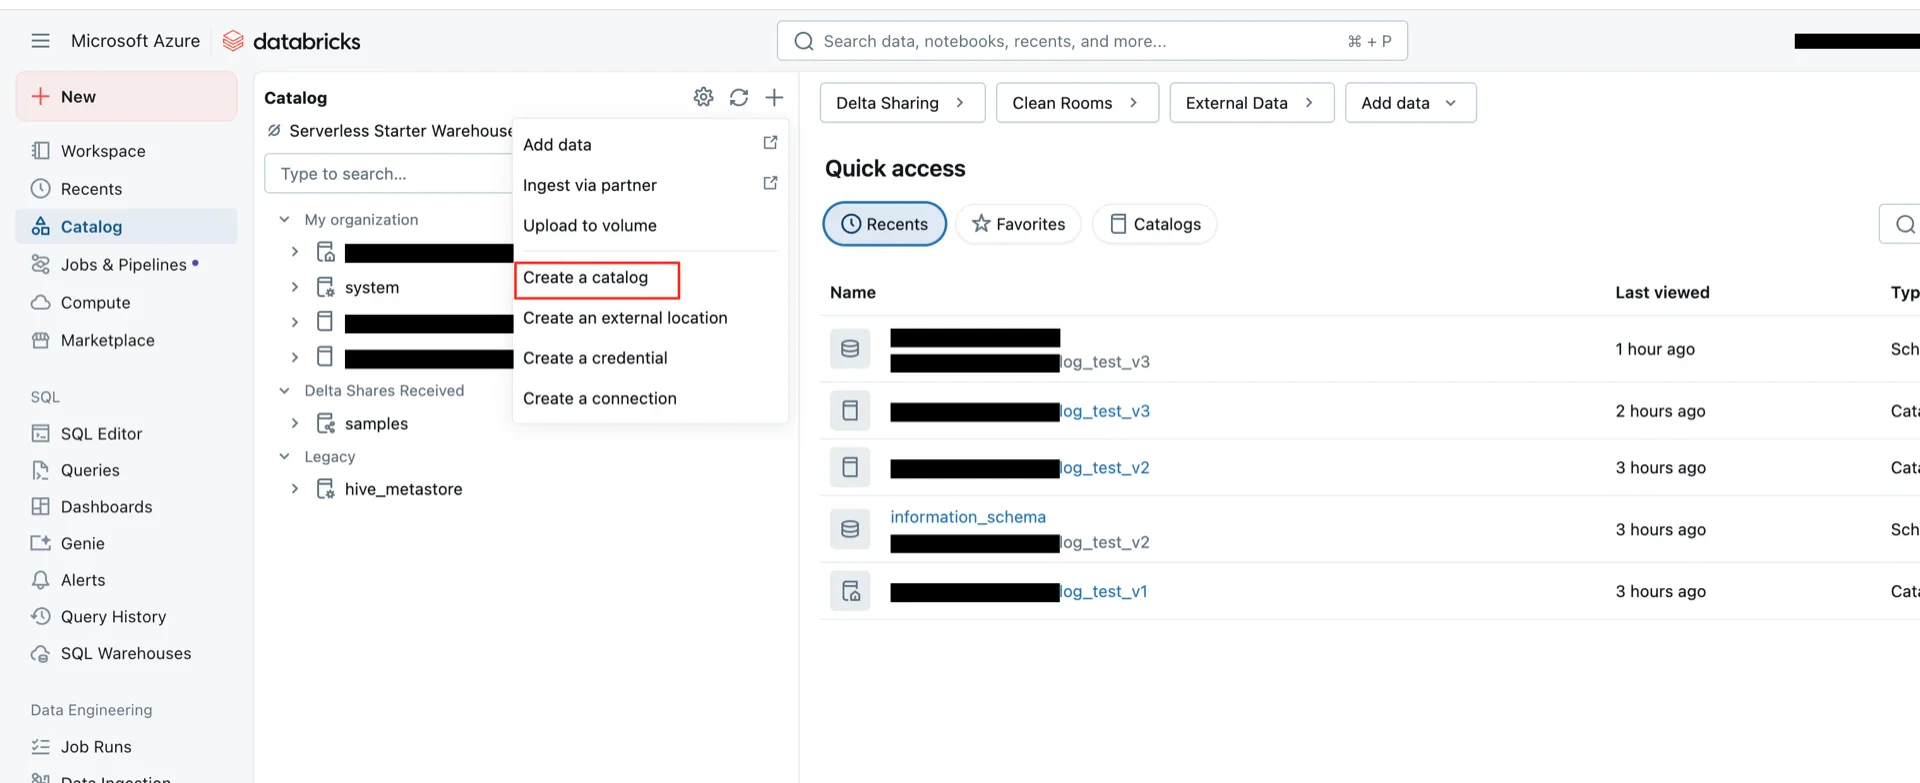Viewport: 1920px width, 783px height.
Task: Open the Delta Sharing page
Action: click(x=902, y=103)
